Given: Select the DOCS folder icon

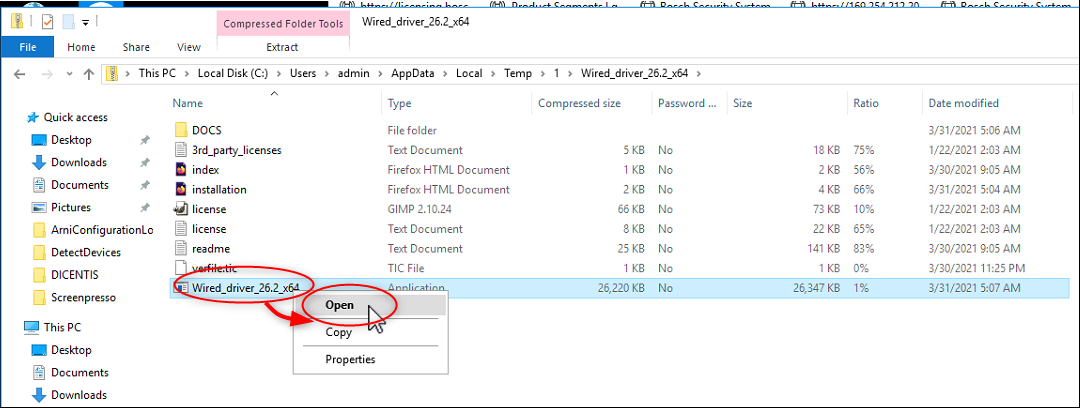Looking at the screenshot, I should (x=181, y=130).
